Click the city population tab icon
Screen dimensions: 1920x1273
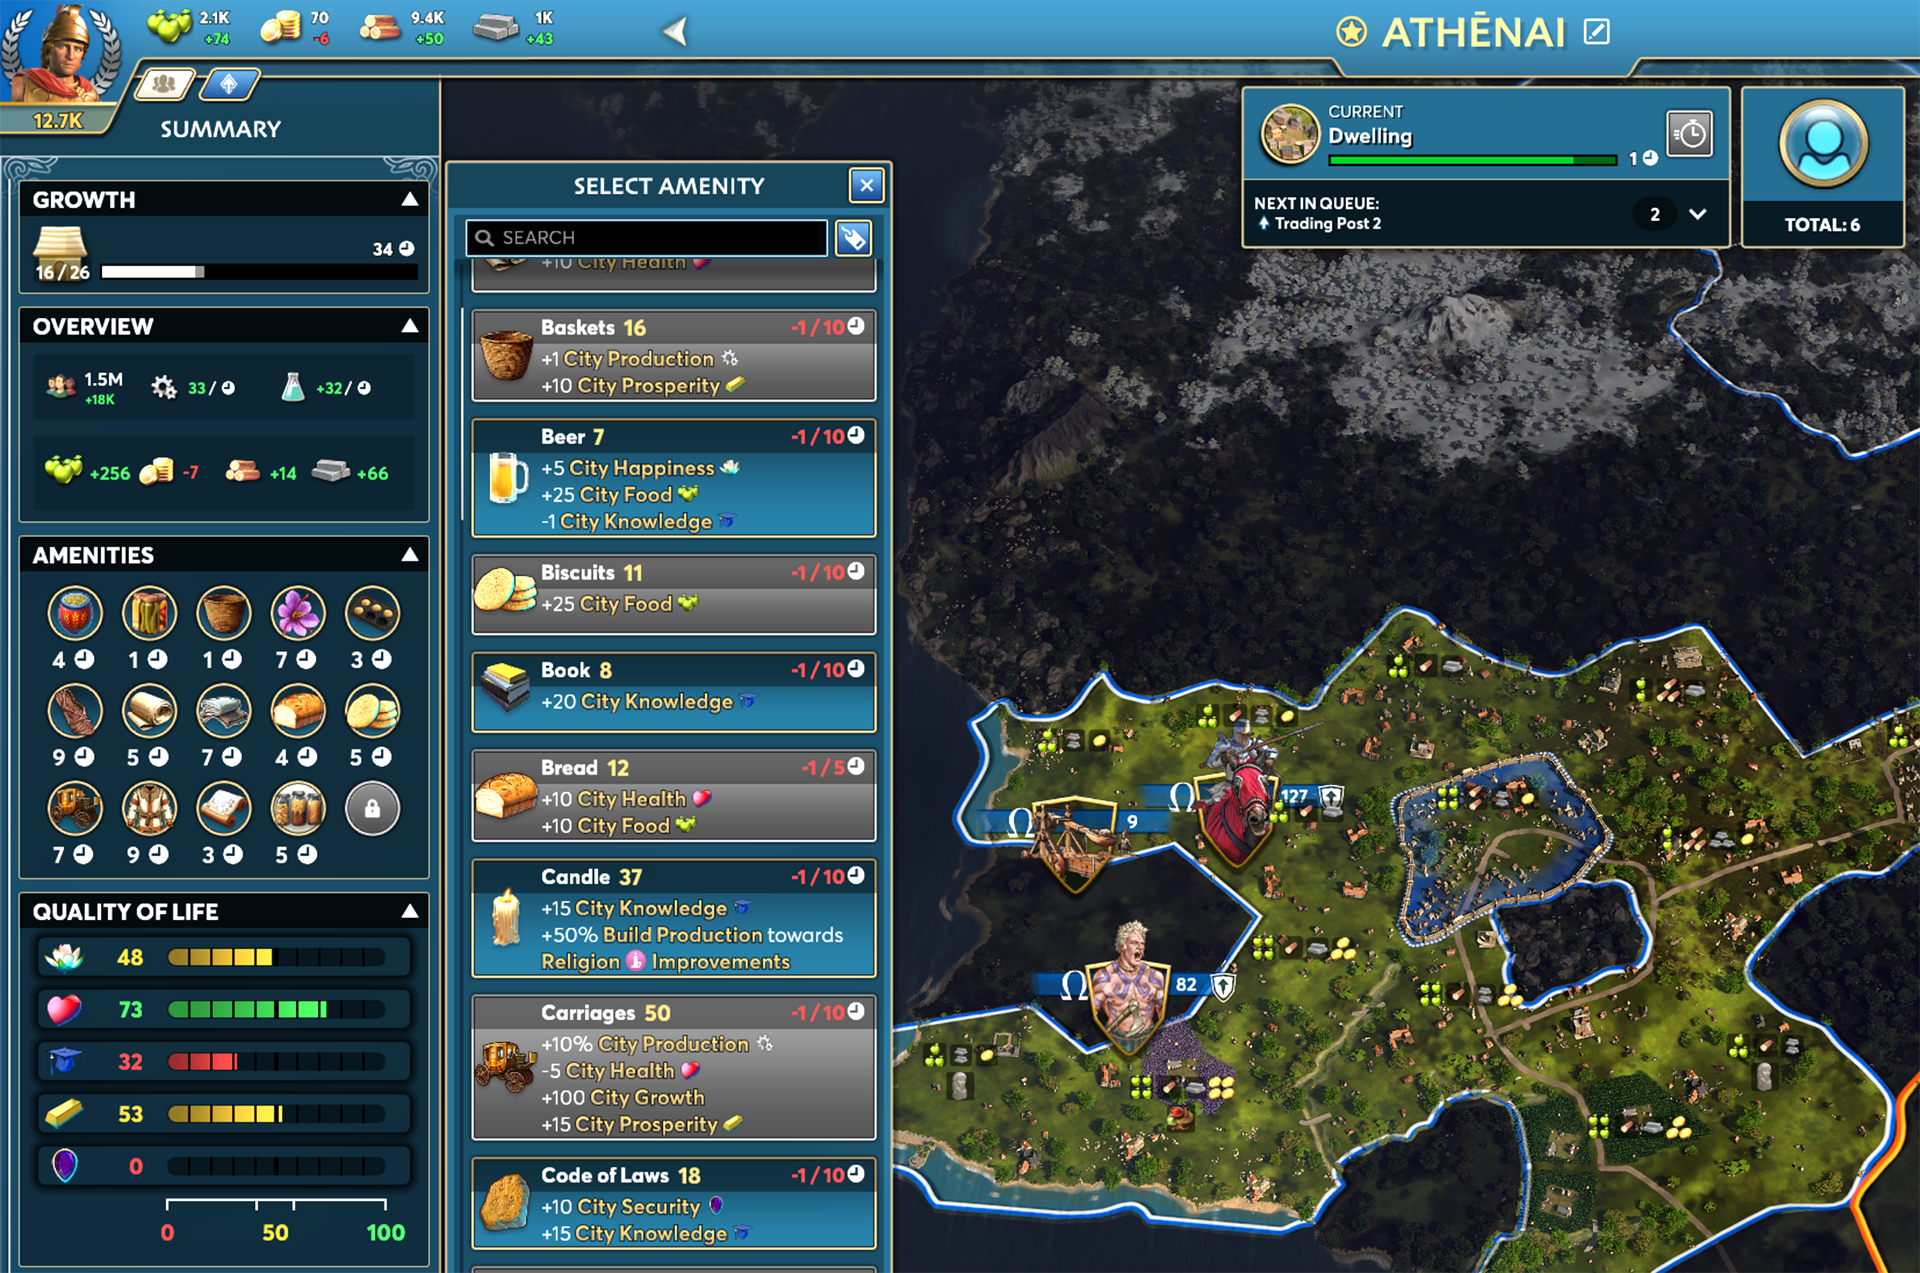[165, 84]
